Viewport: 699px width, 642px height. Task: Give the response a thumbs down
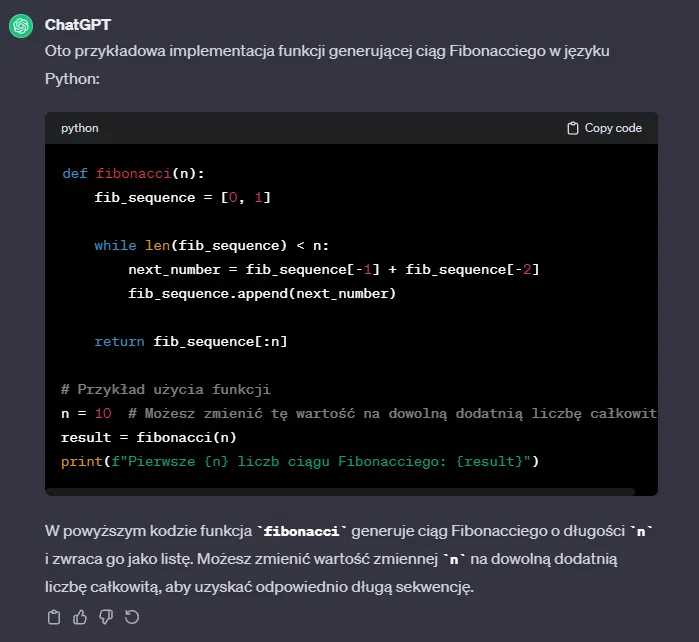click(x=106, y=616)
